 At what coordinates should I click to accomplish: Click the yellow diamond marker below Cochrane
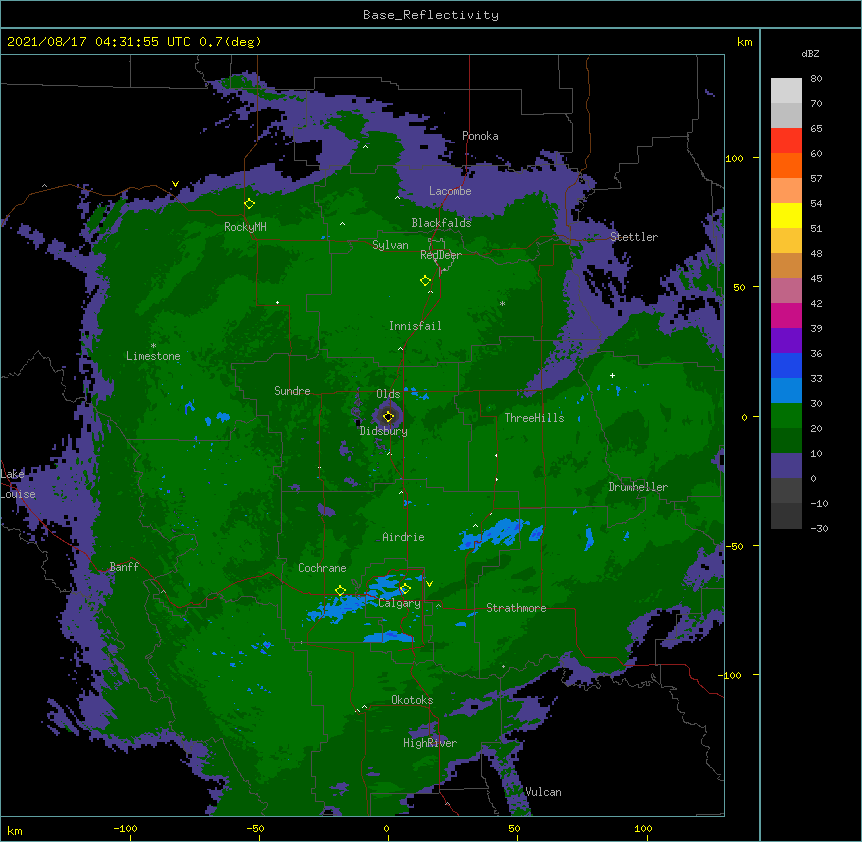[340, 591]
